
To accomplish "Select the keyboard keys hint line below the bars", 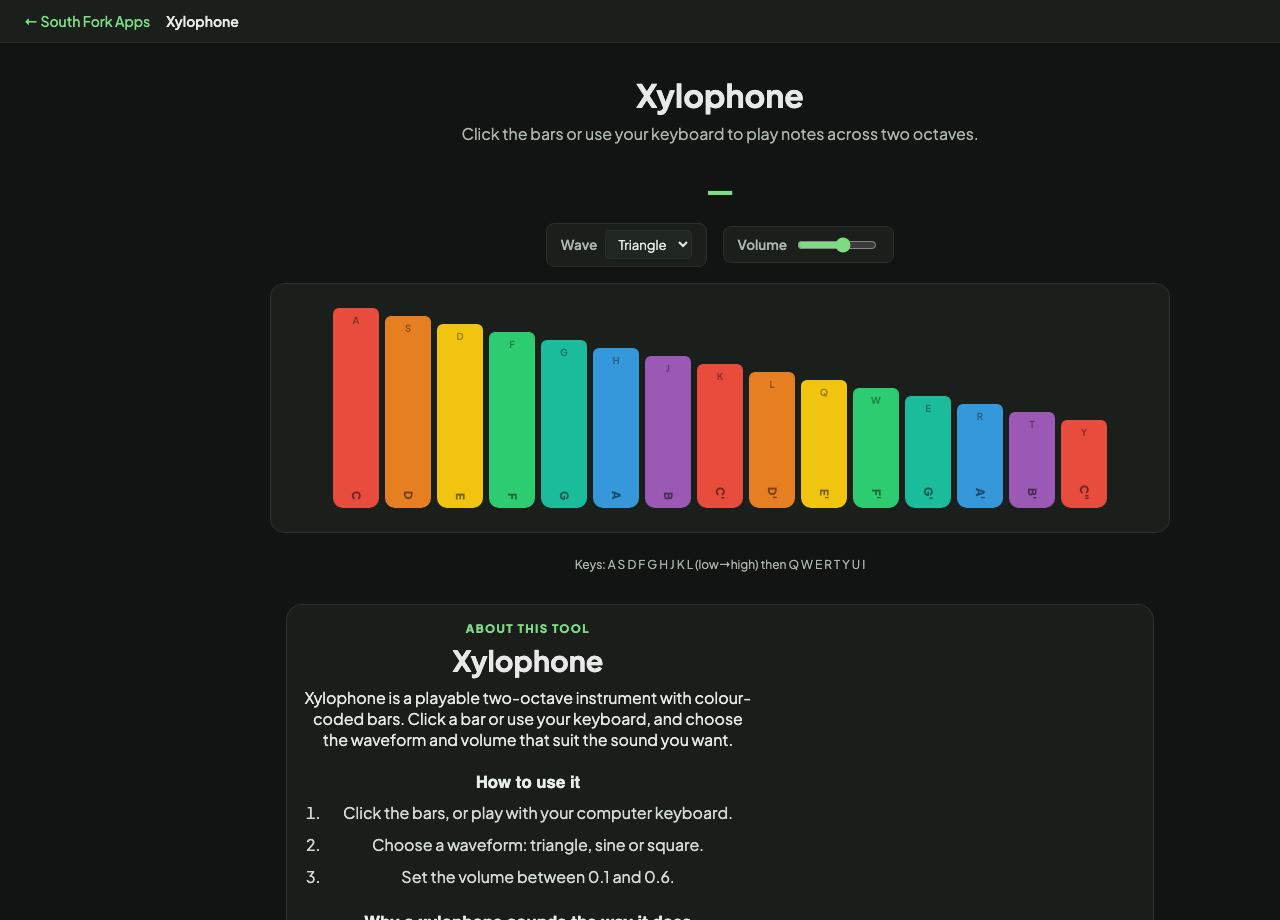I will (720, 564).
